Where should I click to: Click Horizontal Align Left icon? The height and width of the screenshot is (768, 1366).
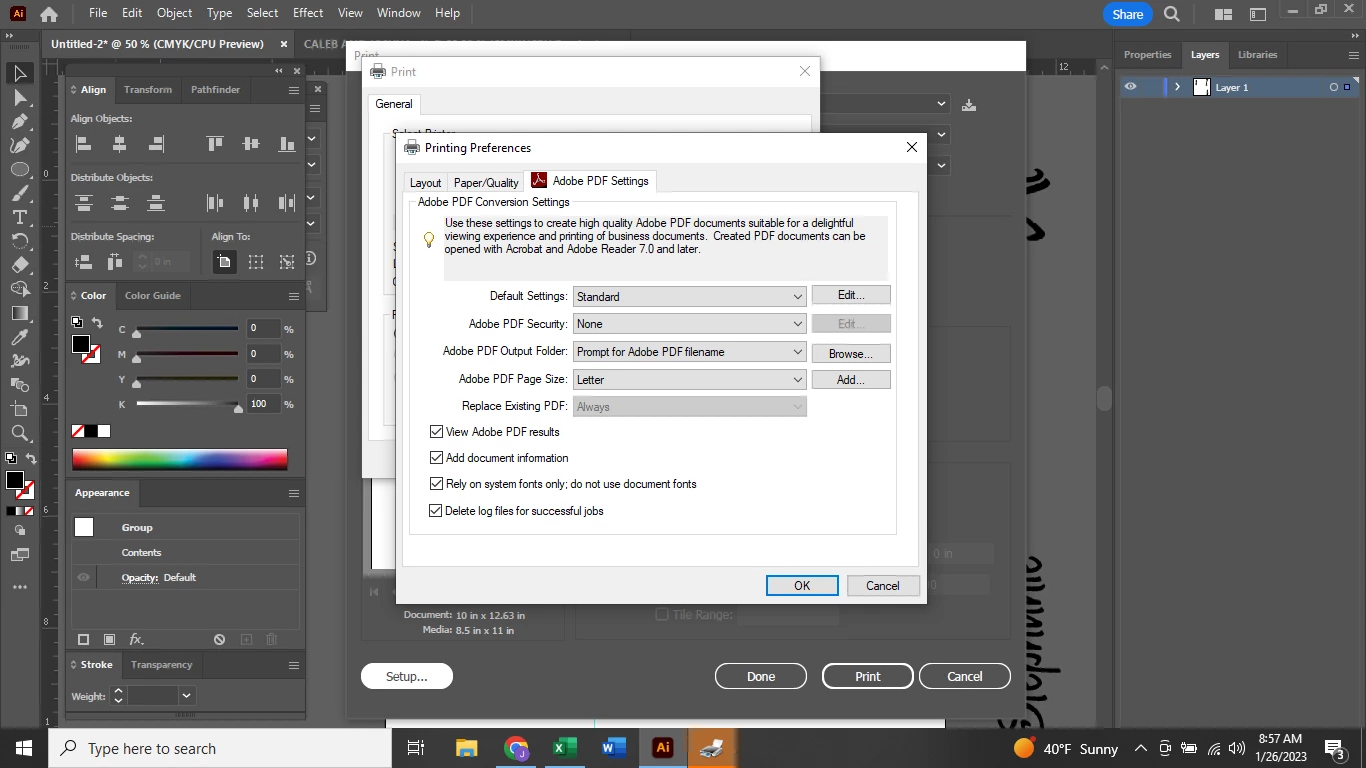point(84,144)
